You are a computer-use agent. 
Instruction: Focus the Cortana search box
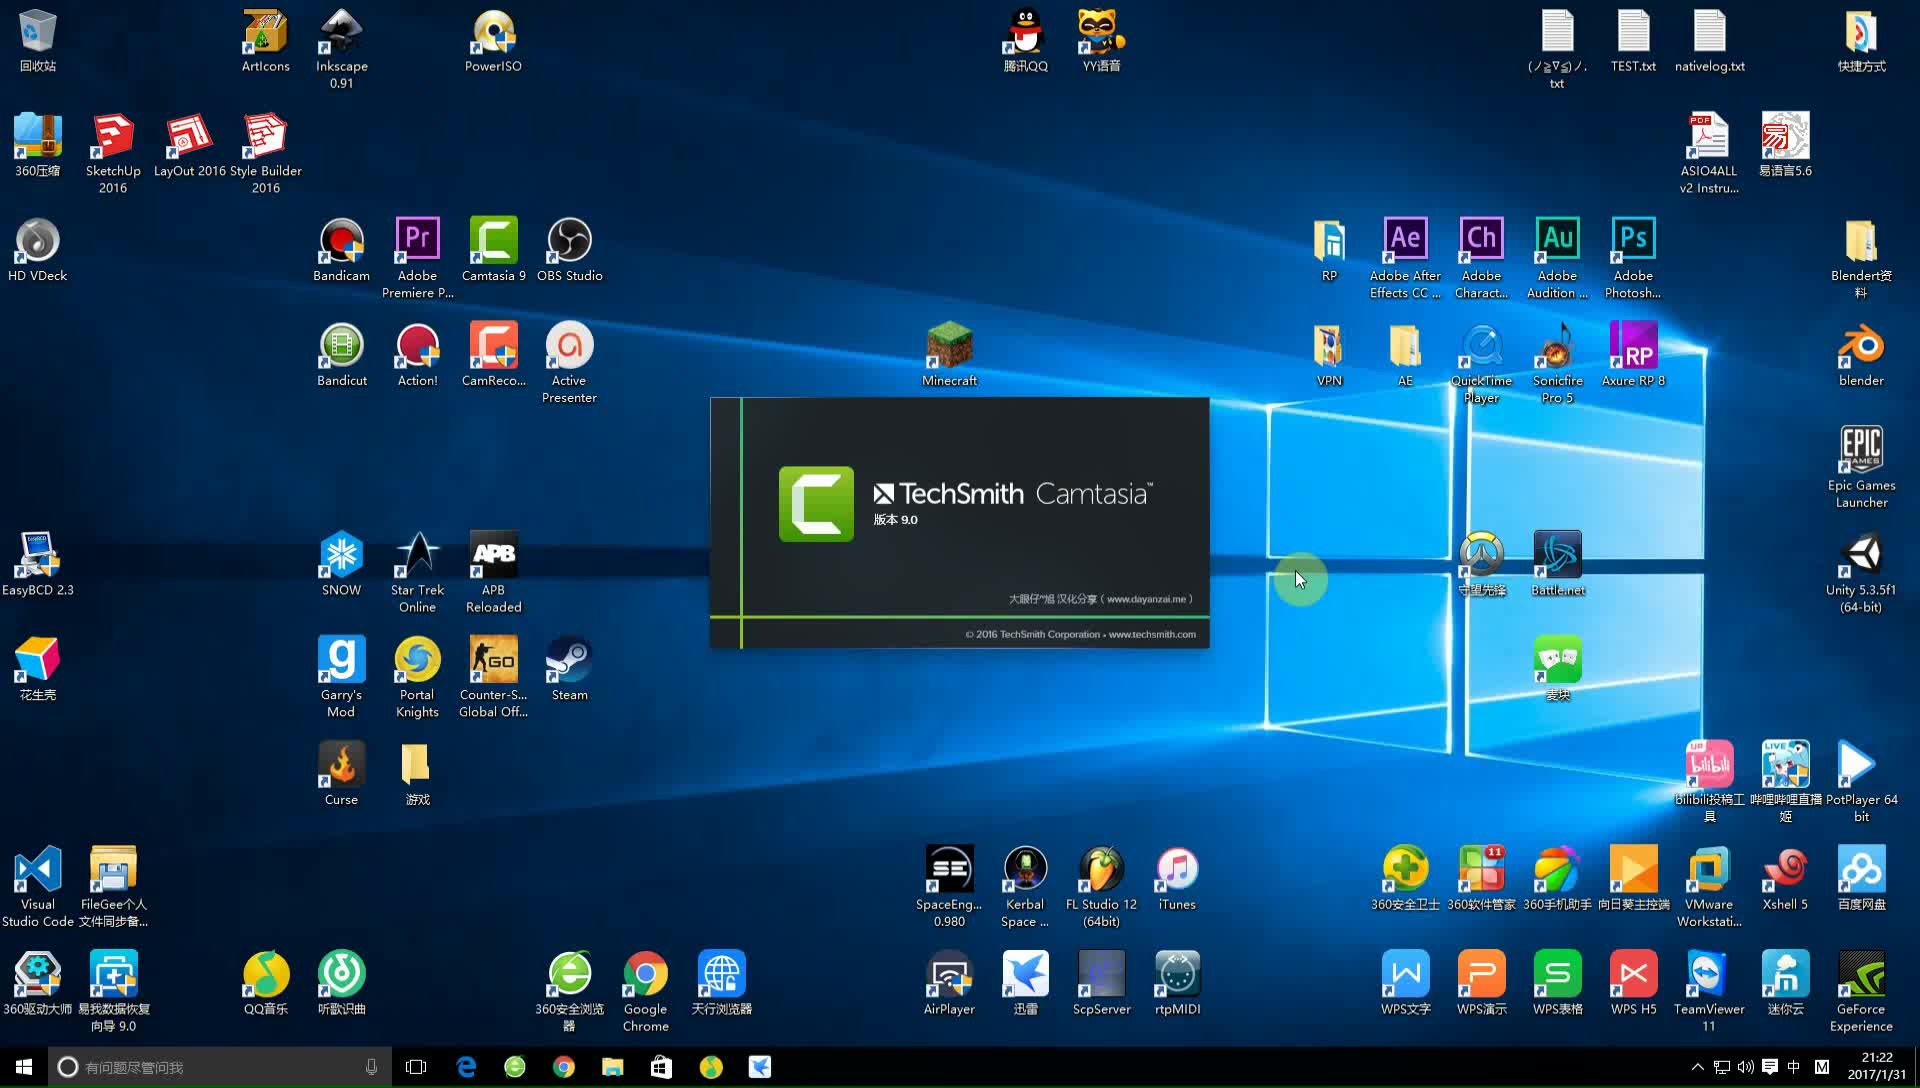point(220,1067)
